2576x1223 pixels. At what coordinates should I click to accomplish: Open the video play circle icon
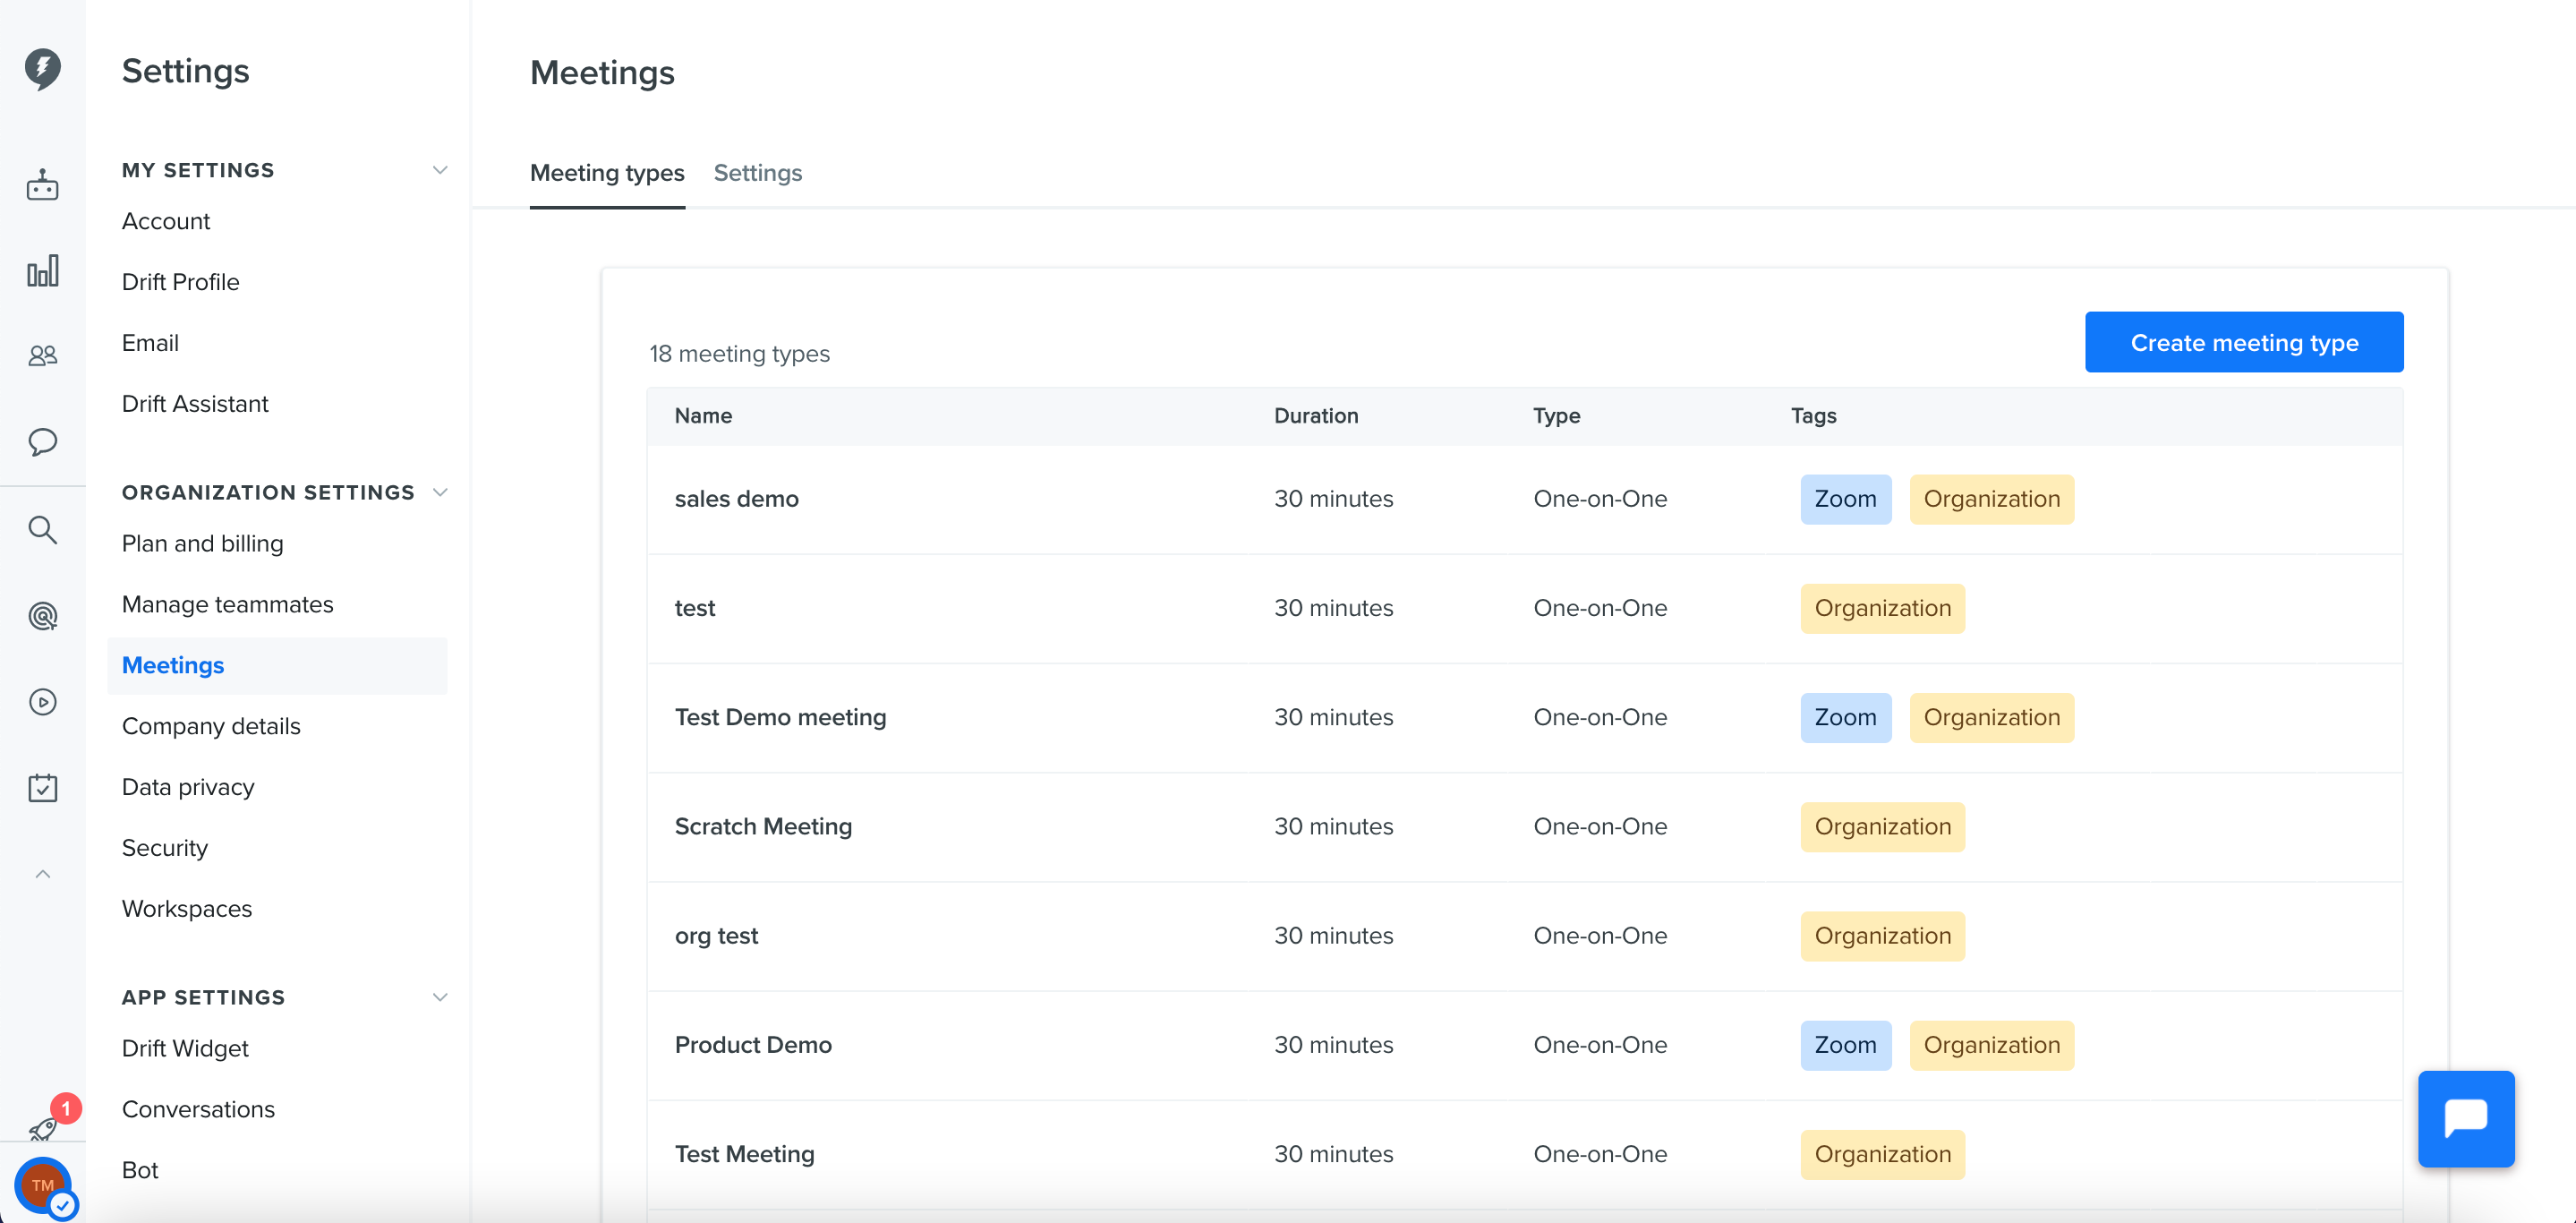[x=42, y=702]
